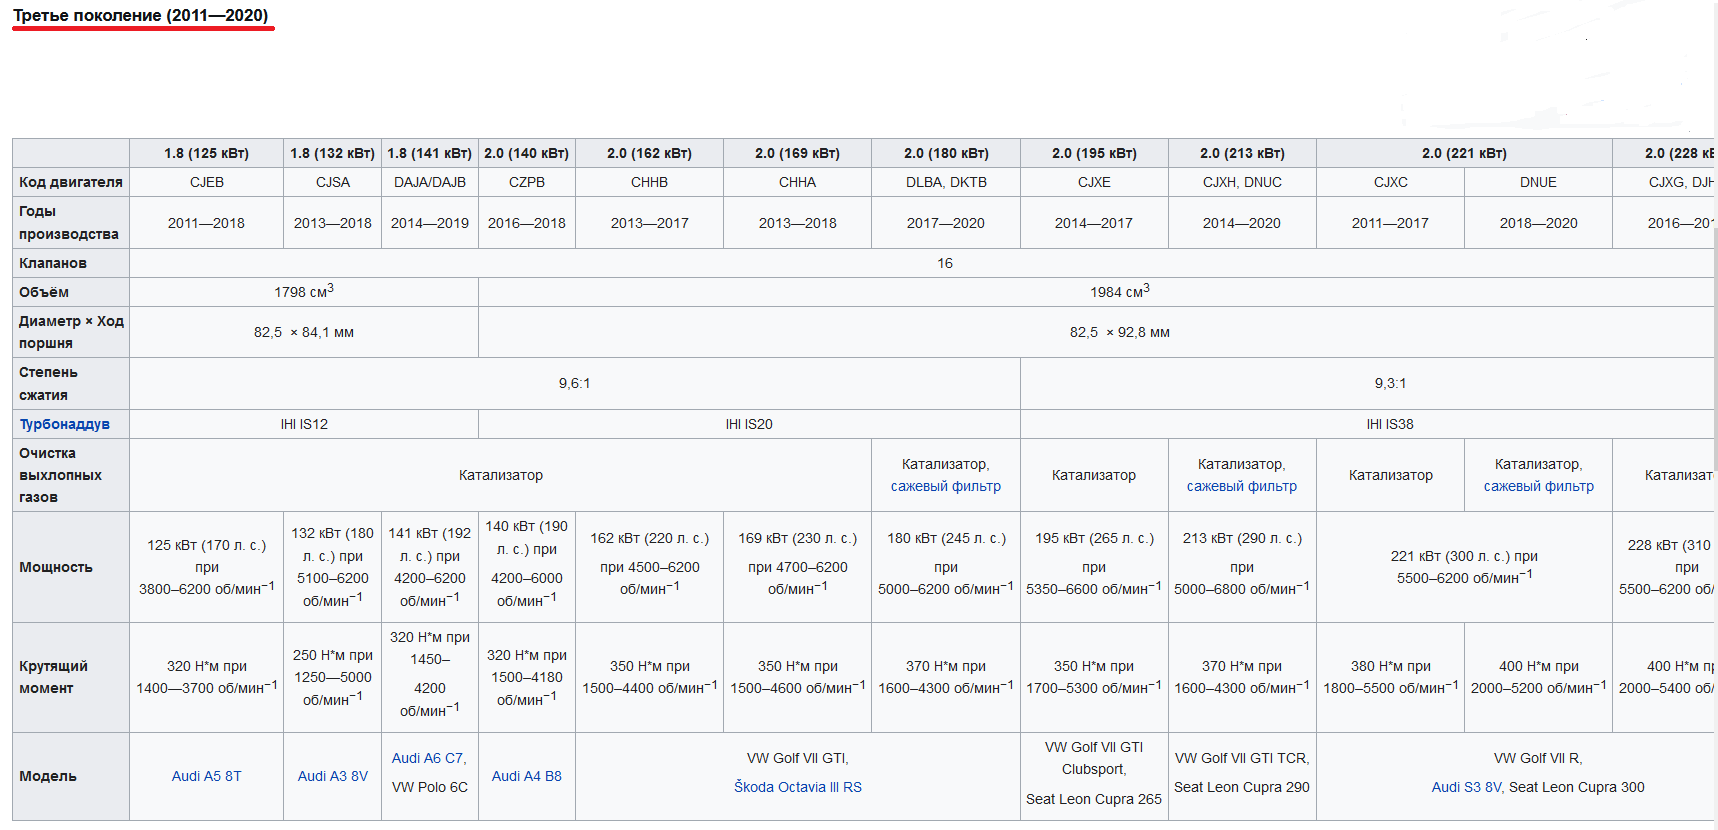Click engine code cell CJSA

click(x=332, y=182)
